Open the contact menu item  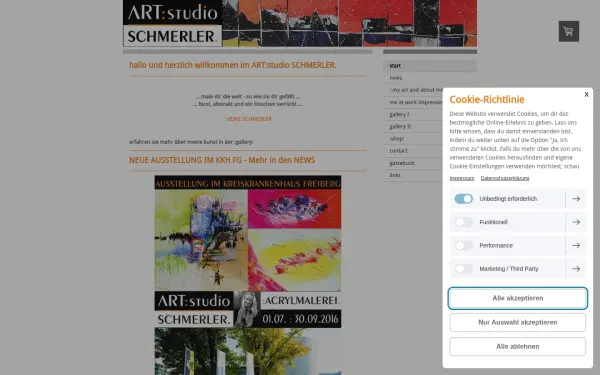413,151
